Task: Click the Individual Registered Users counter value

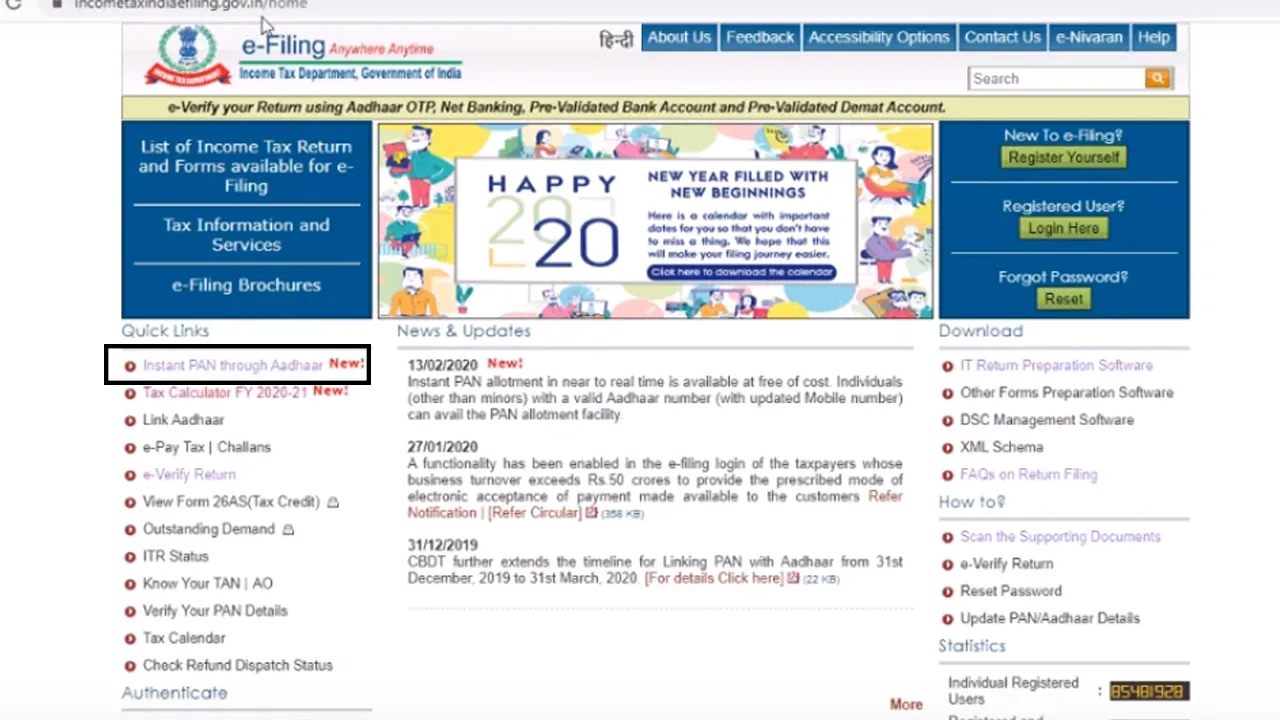Action: (1148, 691)
